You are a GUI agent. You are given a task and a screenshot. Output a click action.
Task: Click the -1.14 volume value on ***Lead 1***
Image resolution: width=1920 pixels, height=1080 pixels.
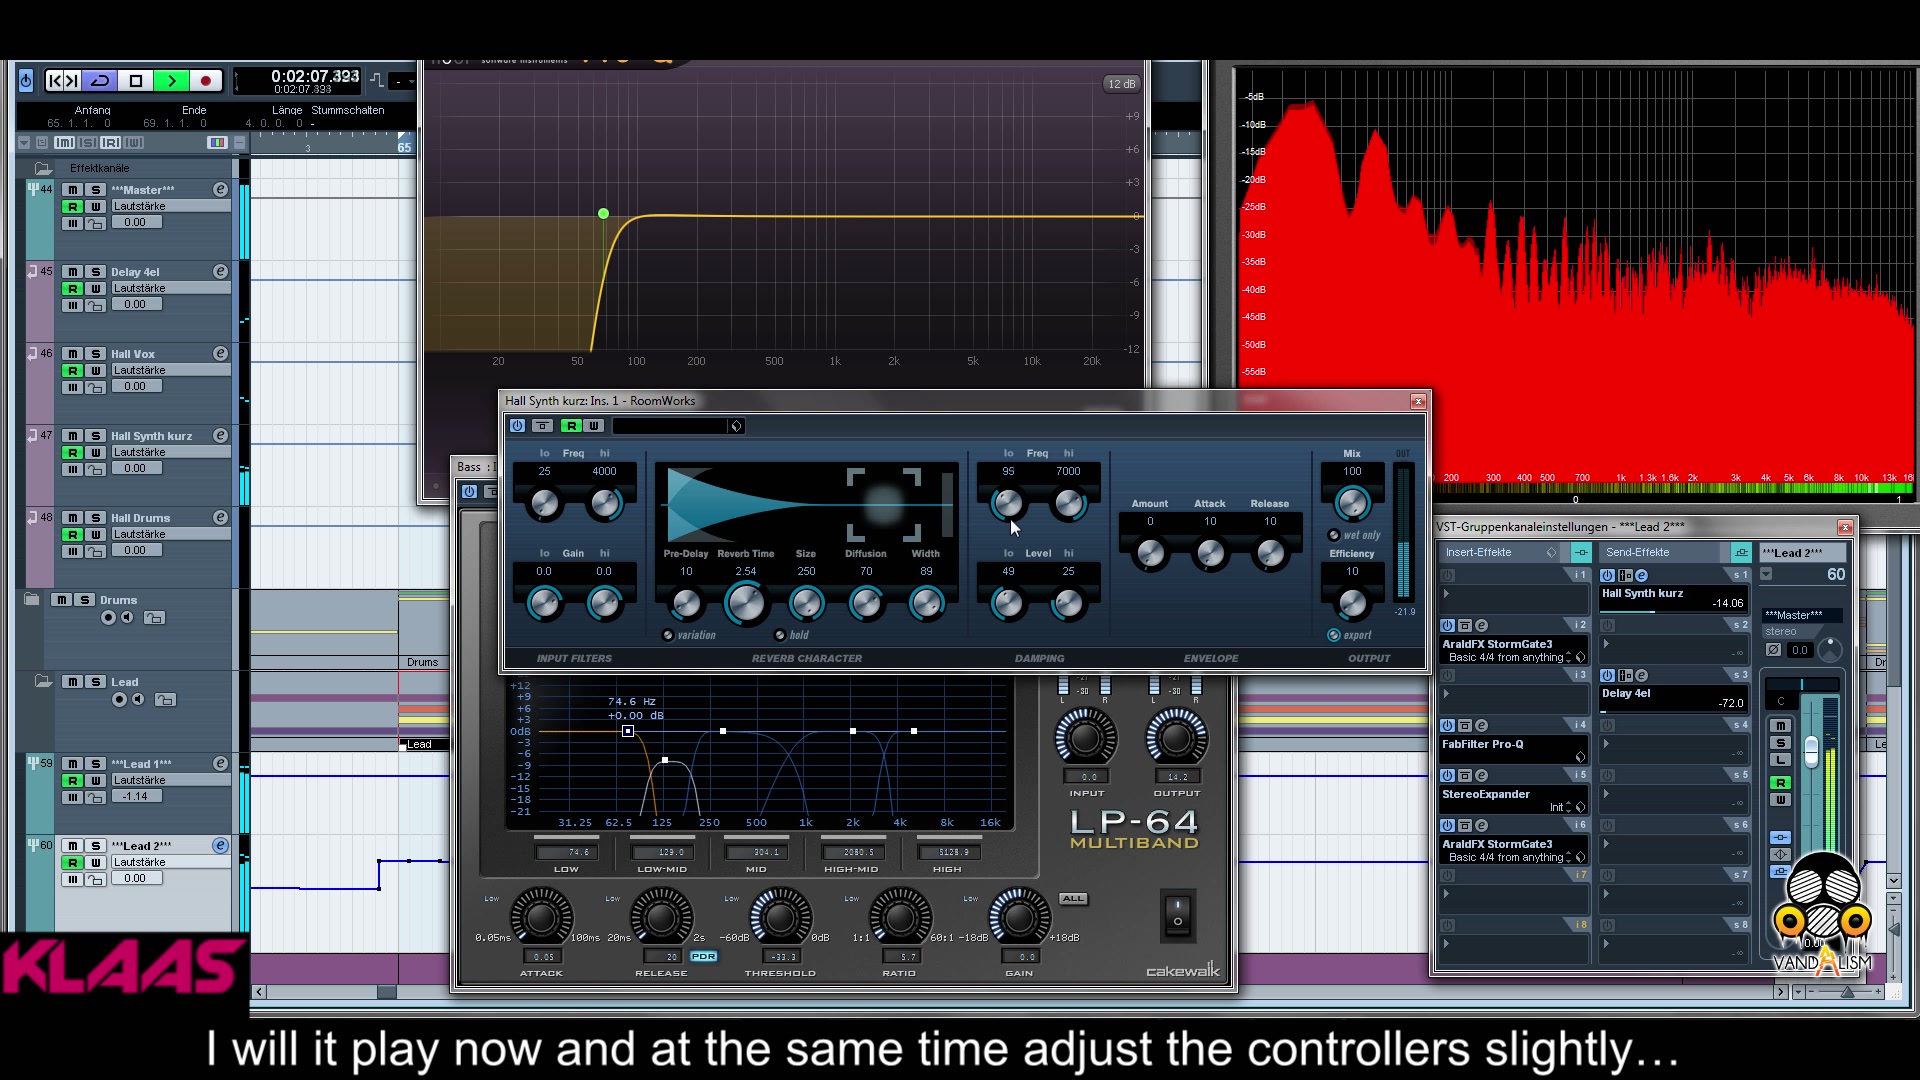coord(135,796)
